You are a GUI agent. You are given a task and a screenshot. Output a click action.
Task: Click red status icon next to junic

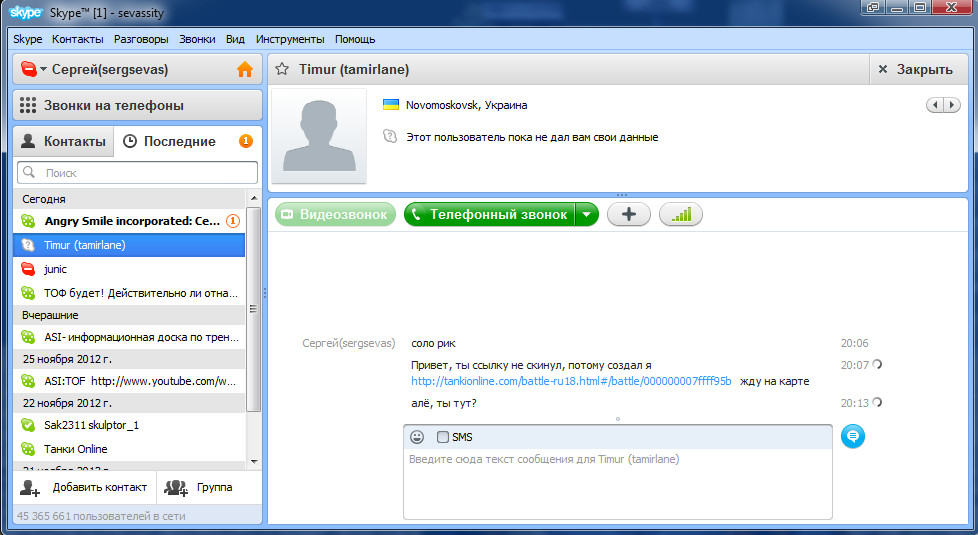28,269
